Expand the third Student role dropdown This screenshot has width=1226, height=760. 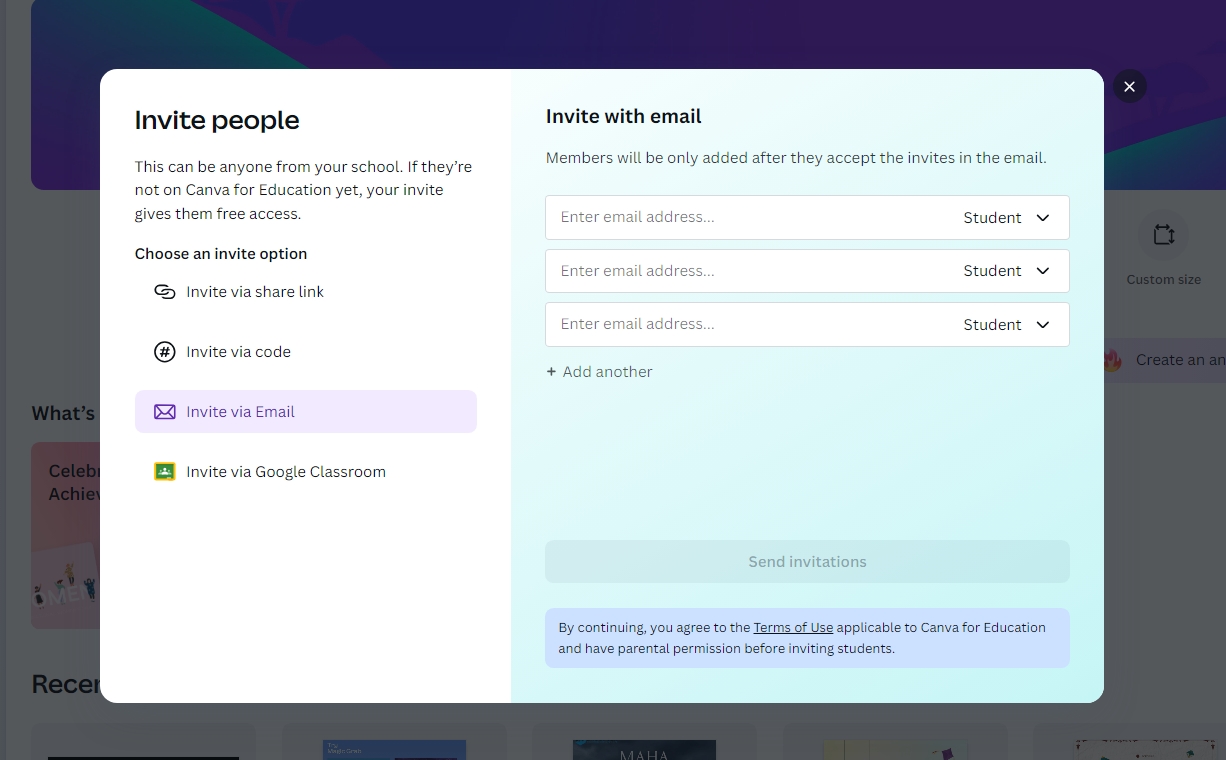click(x=1007, y=325)
